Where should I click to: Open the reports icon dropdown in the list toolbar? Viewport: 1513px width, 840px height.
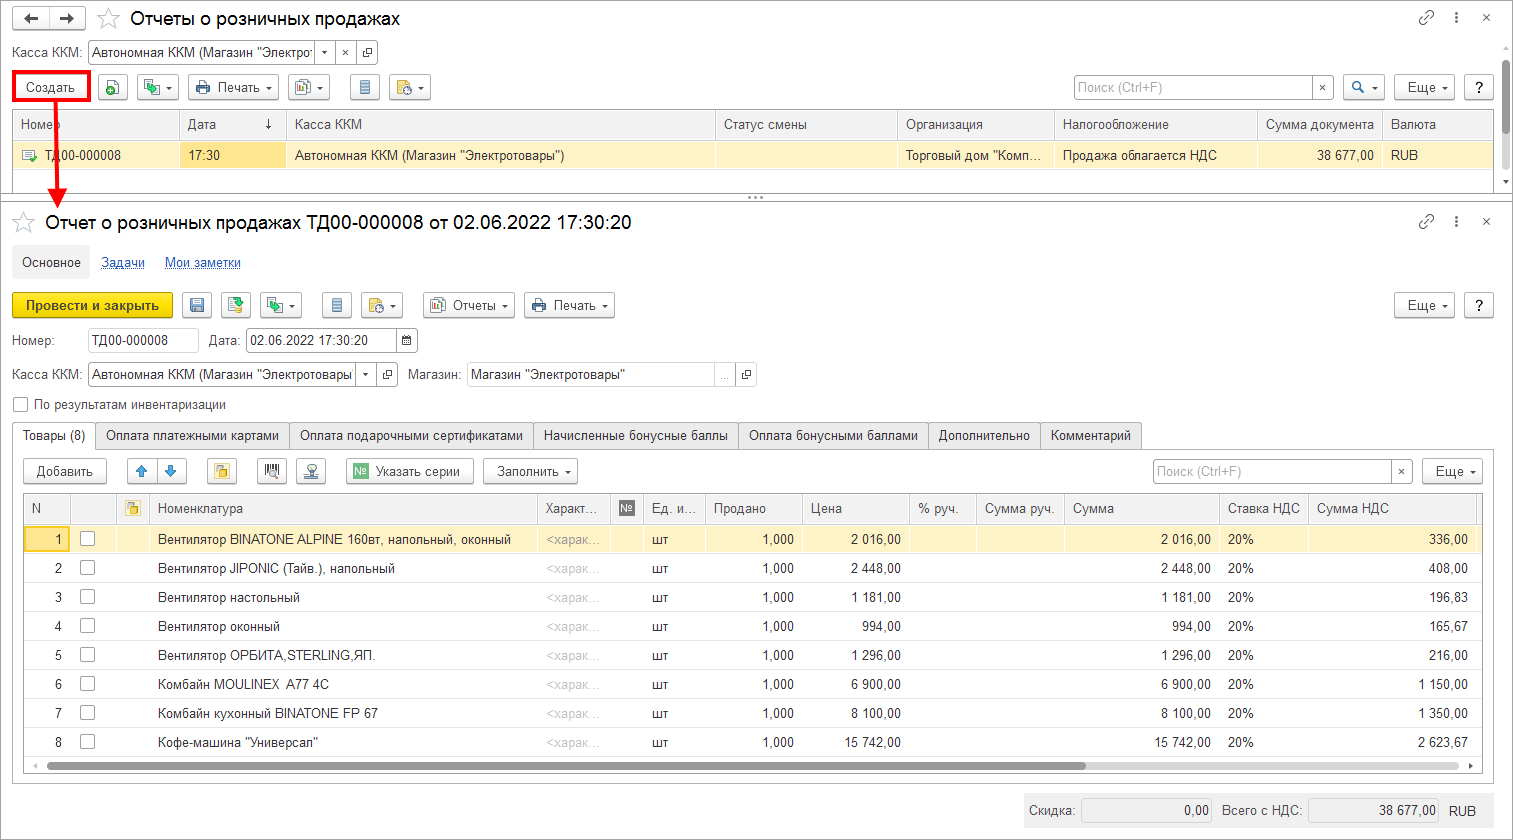click(x=309, y=88)
